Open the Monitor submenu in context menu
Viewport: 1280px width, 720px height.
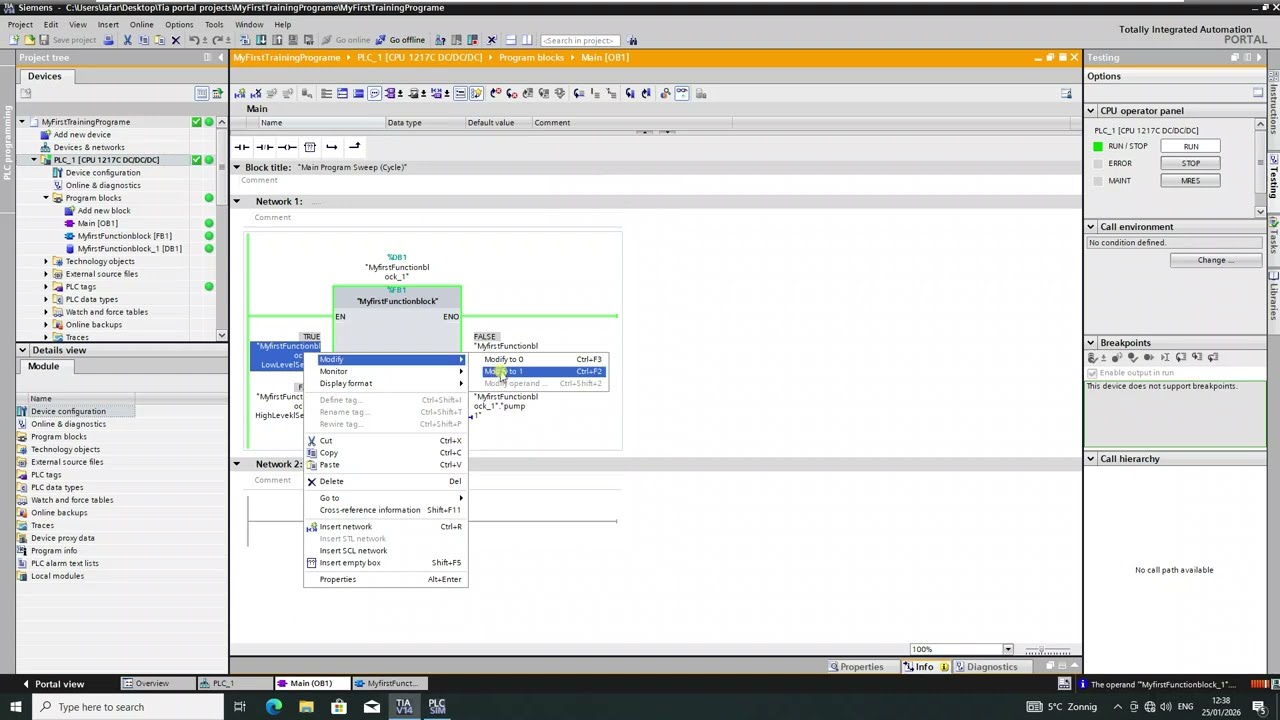(x=385, y=372)
